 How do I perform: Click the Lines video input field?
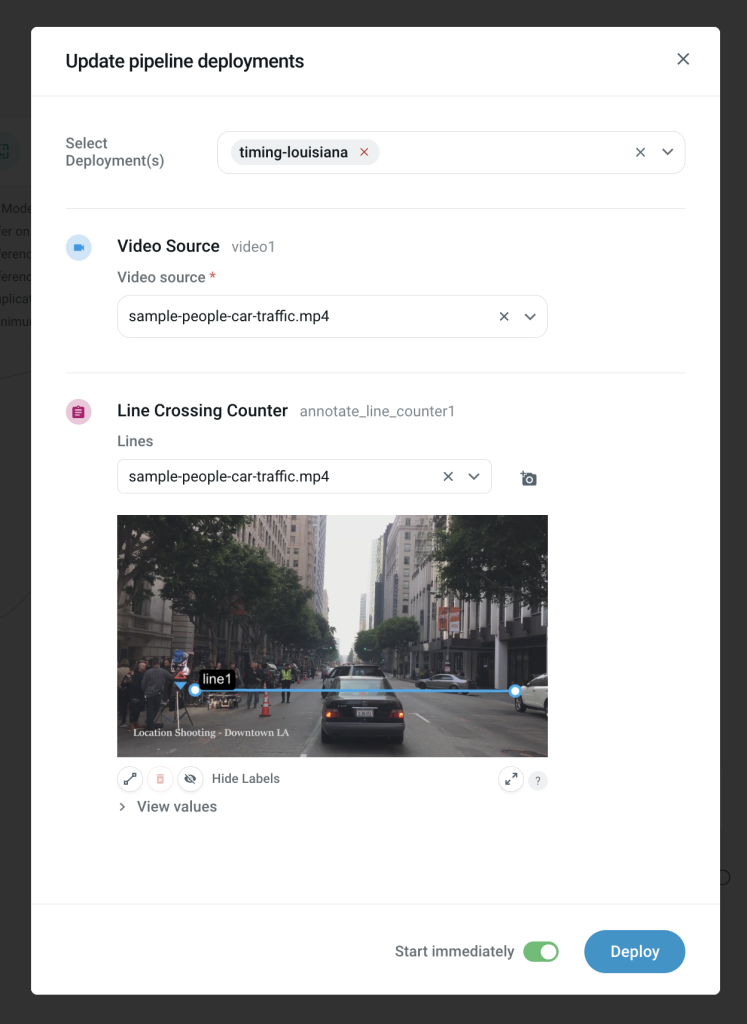coord(304,477)
